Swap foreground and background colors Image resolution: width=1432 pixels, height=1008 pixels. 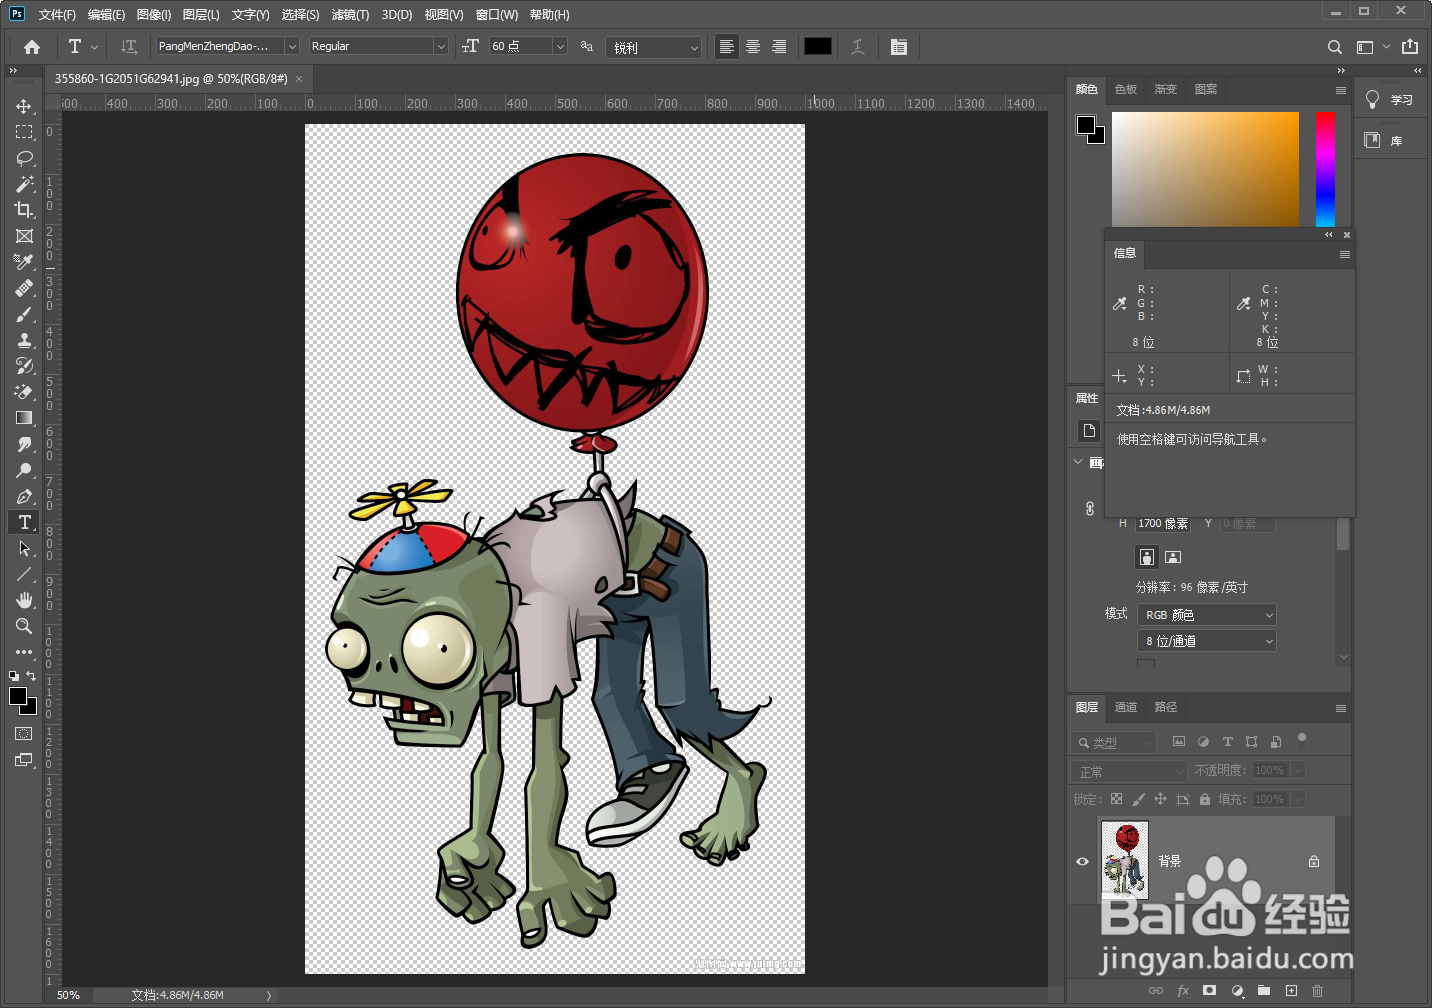point(31,677)
